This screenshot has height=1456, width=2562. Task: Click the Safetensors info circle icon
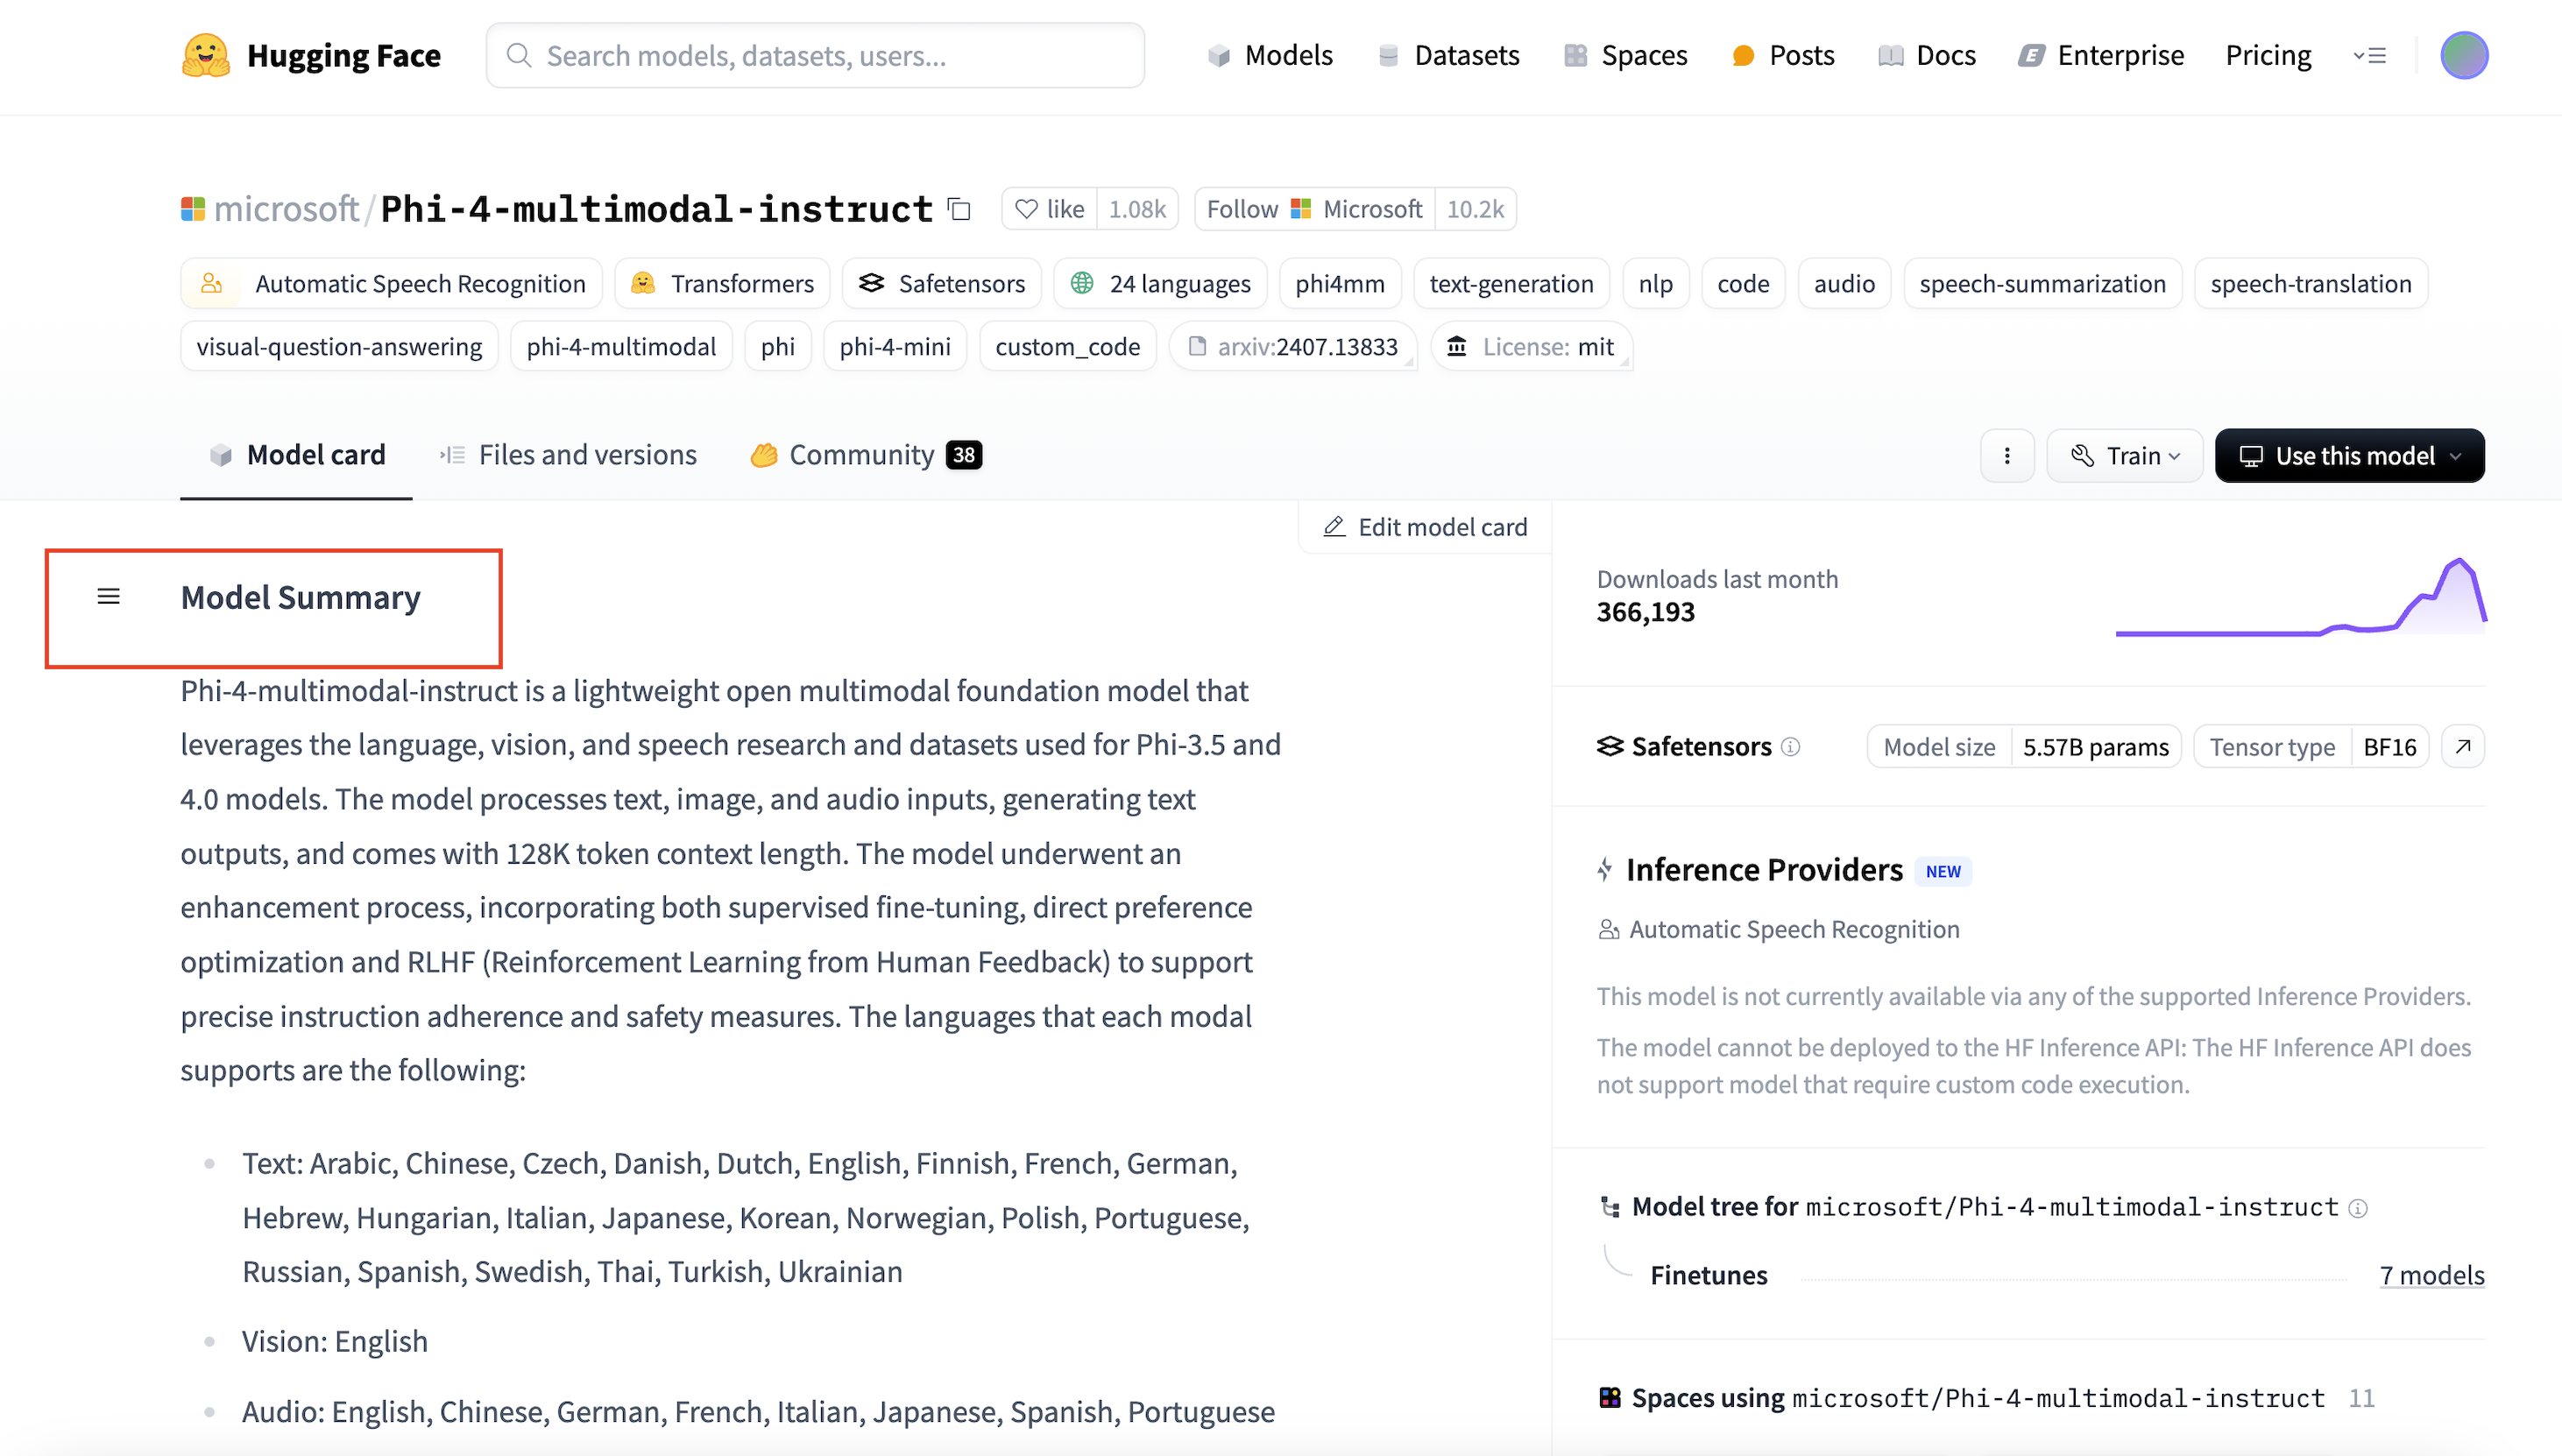[x=1791, y=747]
